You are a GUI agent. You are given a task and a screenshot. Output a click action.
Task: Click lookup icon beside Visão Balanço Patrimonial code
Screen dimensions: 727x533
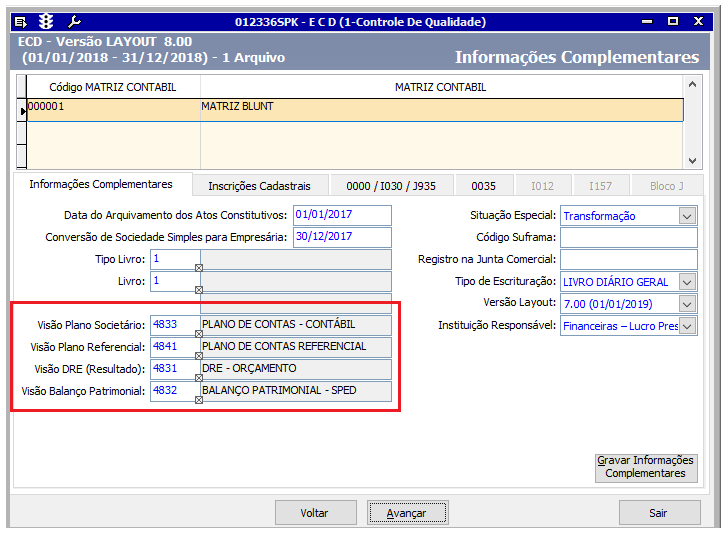pyautogui.click(x=199, y=400)
